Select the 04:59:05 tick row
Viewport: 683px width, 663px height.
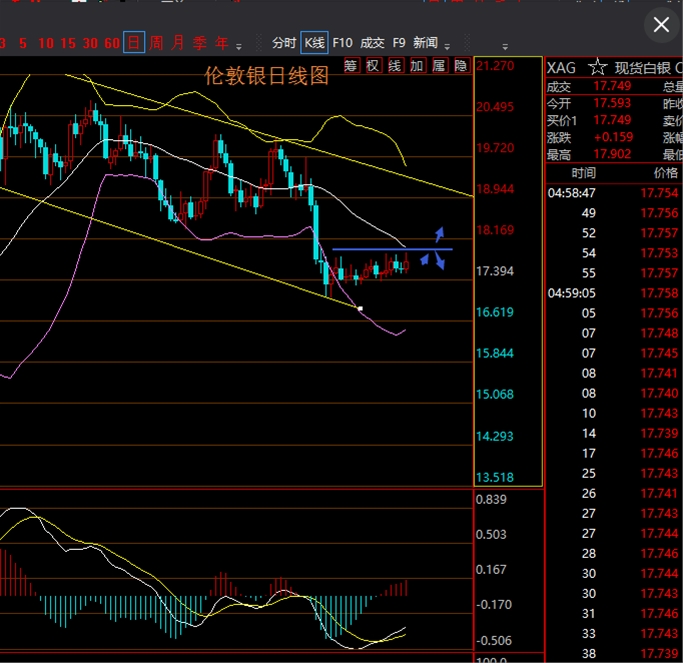[x=613, y=293]
